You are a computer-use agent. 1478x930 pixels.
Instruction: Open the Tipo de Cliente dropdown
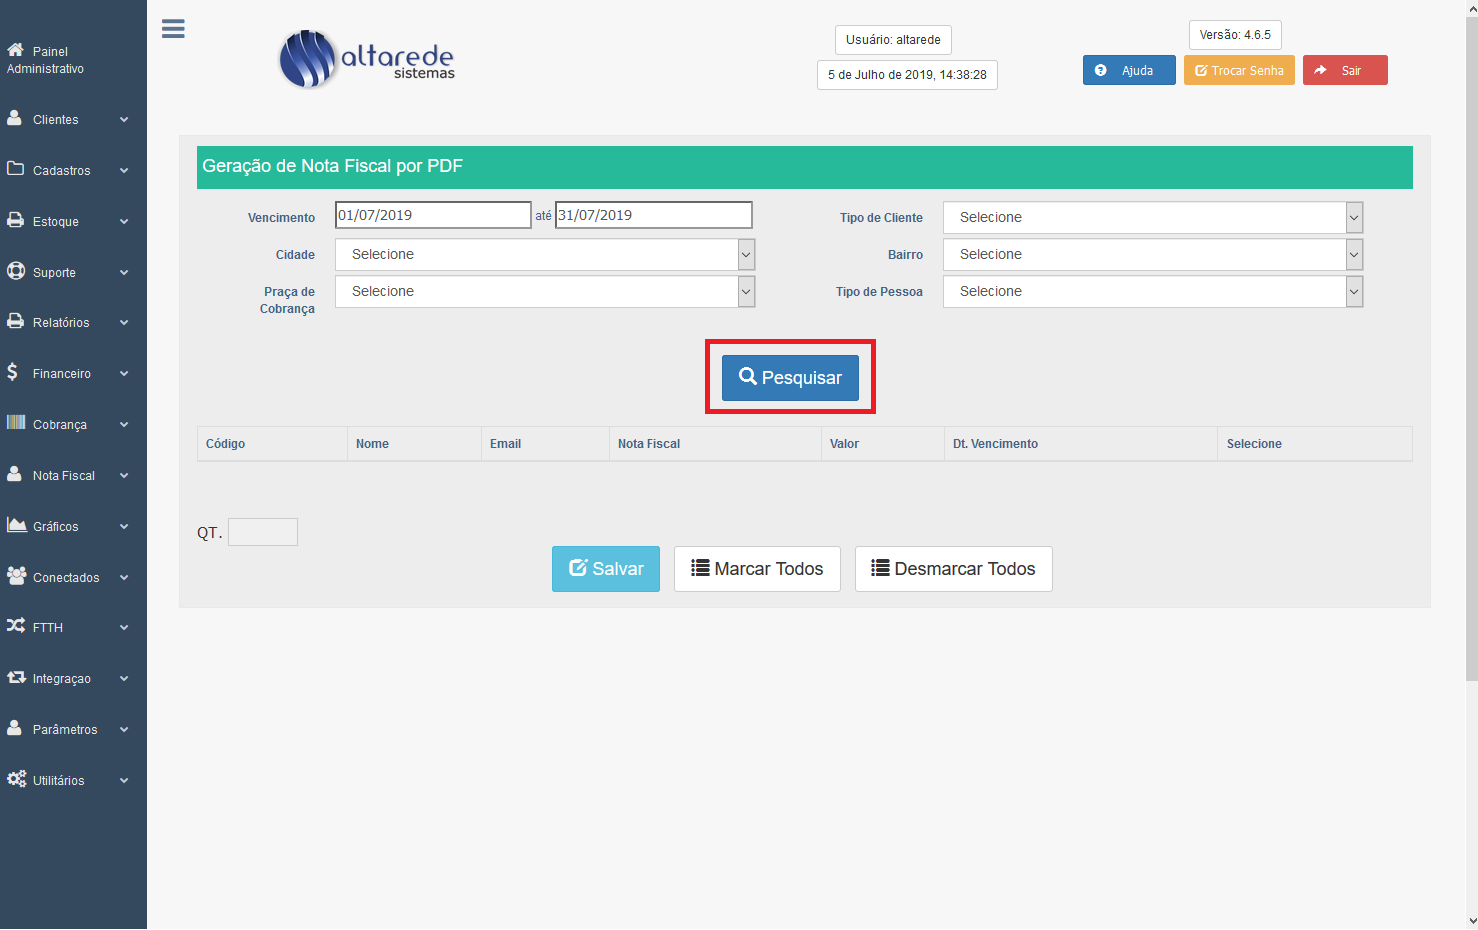click(x=1152, y=217)
